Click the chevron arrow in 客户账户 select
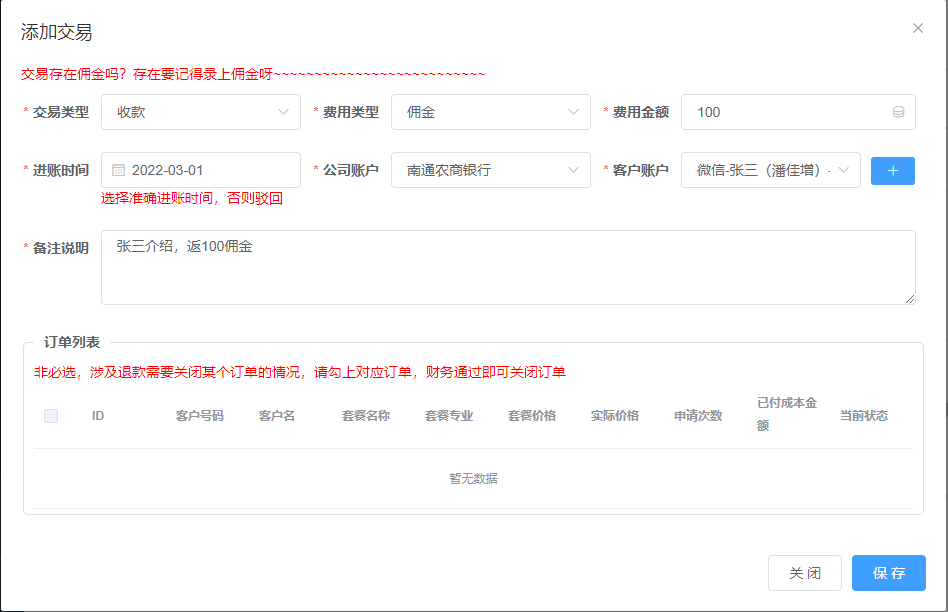This screenshot has width=948, height=612. click(843, 170)
